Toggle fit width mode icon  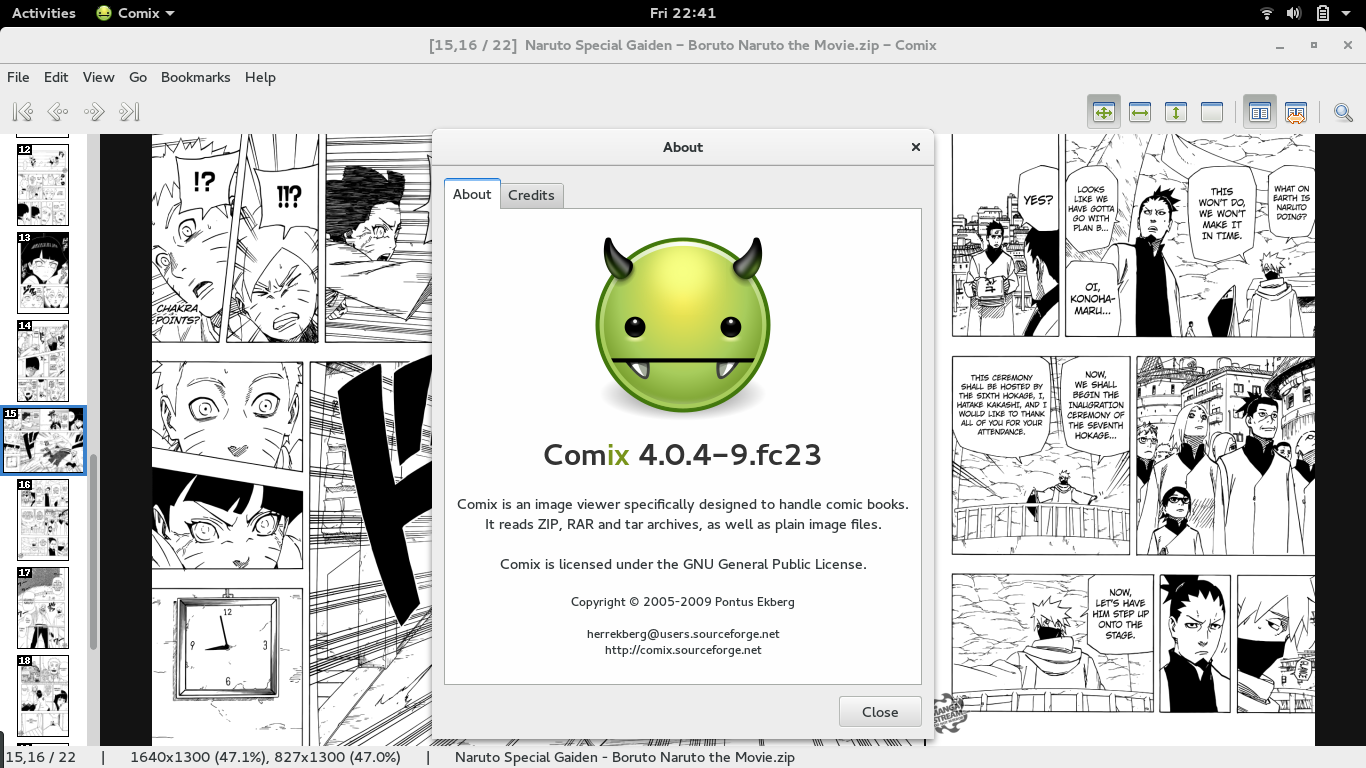pos(1140,112)
